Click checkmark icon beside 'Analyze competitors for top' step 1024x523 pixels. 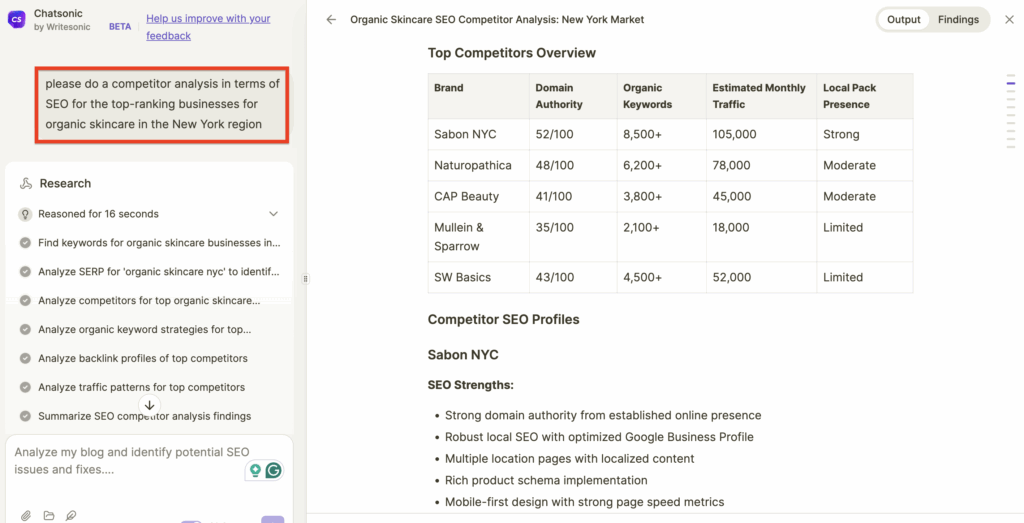point(25,300)
